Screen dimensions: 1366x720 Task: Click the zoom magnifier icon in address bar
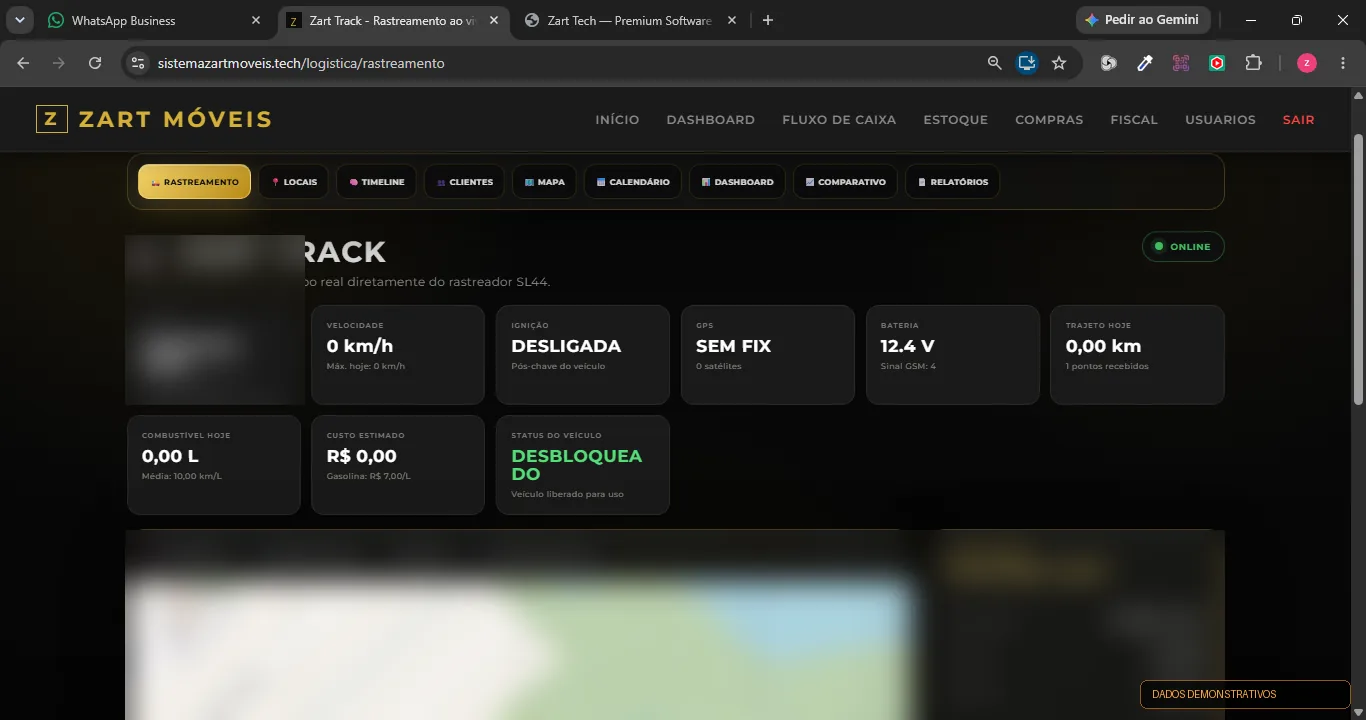[994, 63]
